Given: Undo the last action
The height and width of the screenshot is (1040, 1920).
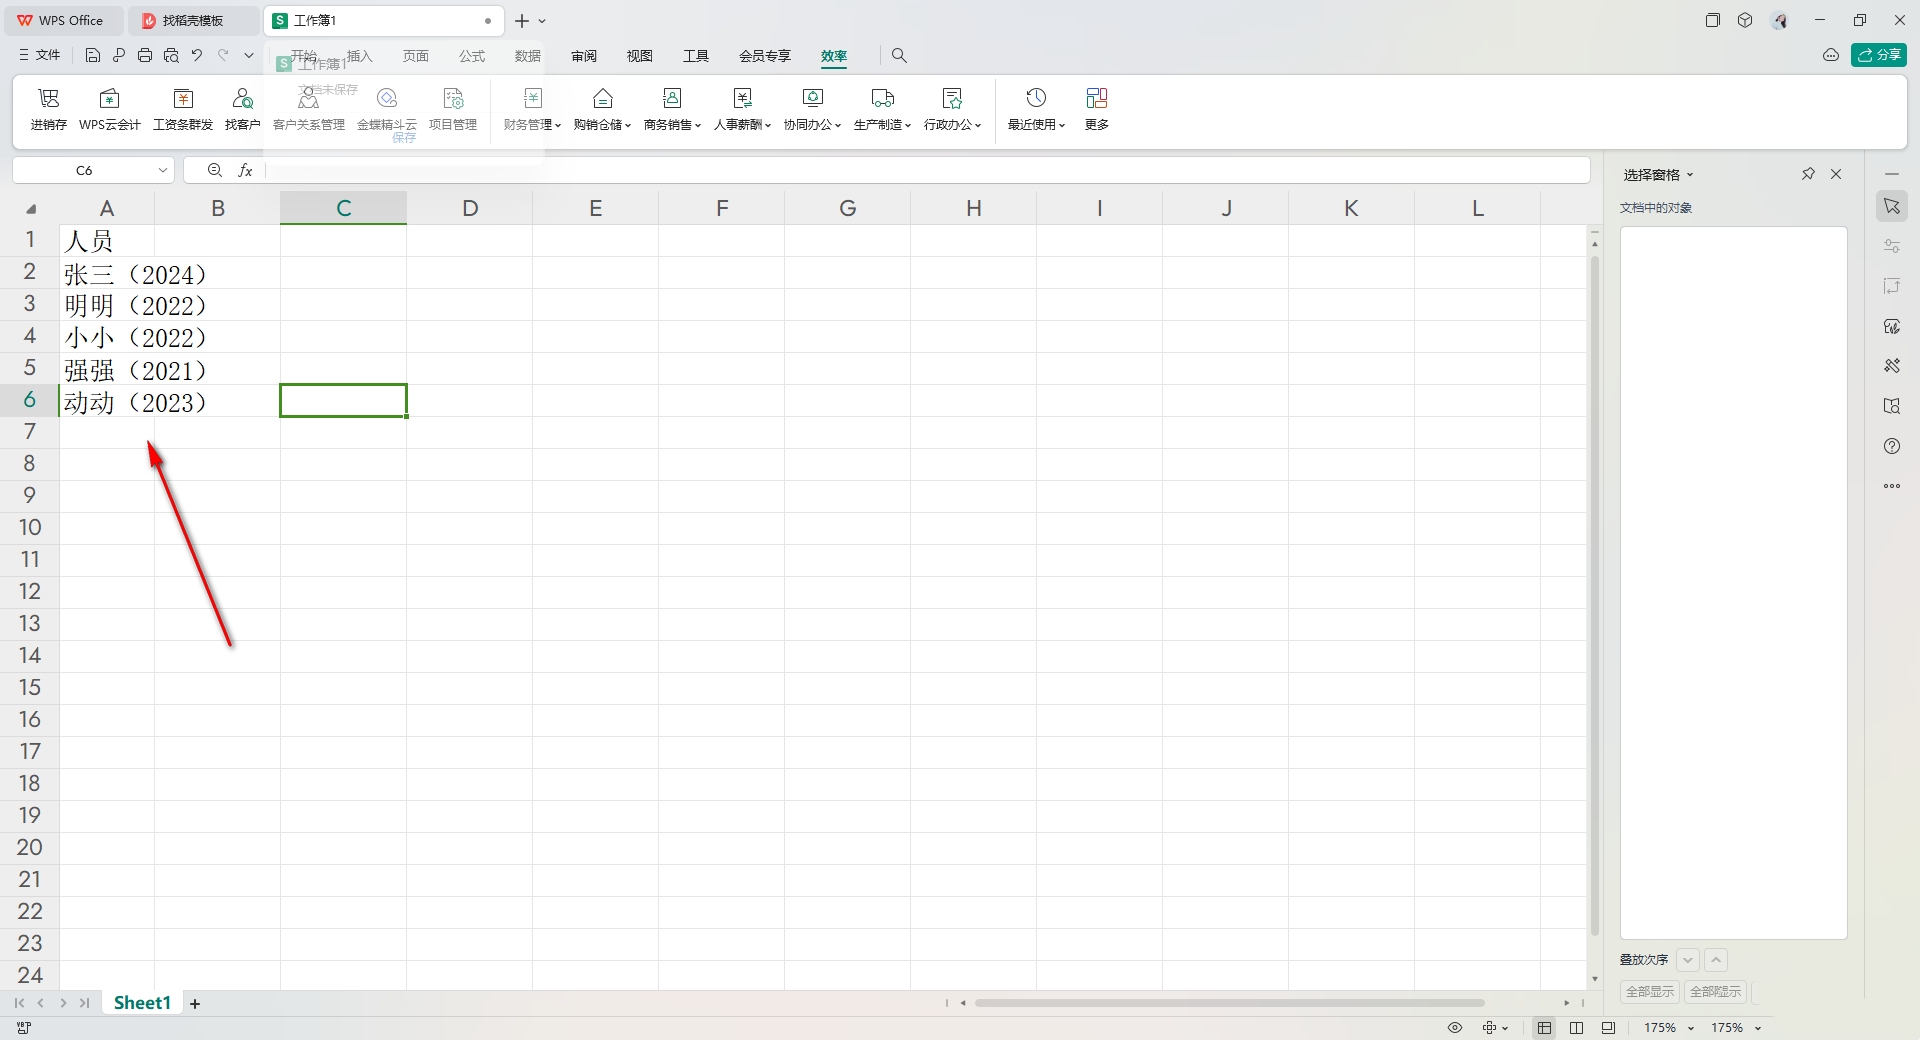Looking at the screenshot, I should pyautogui.click(x=197, y=55).
